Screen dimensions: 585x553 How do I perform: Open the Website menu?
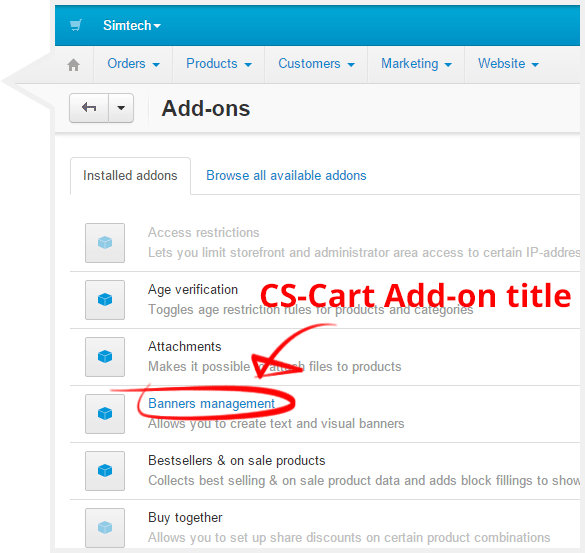(x=509, y=64)
